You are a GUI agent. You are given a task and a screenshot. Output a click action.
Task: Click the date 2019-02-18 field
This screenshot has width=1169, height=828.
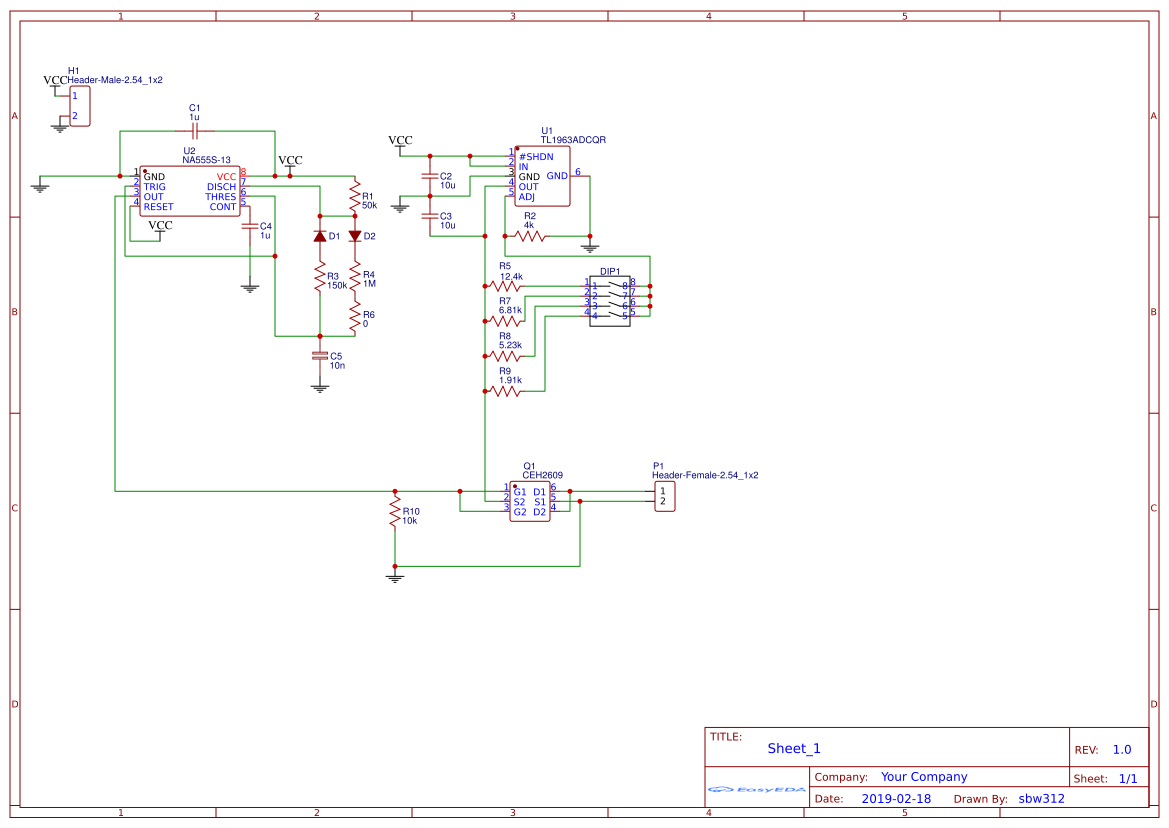(896, 798)
